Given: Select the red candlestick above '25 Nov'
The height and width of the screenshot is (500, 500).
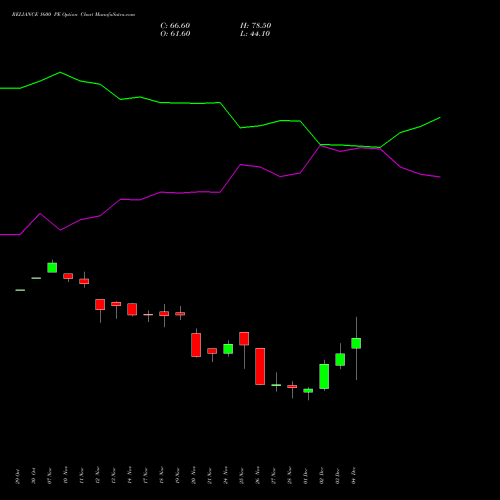Looking at the screenshot, I should pyautogui.click(x=244, y=339).
